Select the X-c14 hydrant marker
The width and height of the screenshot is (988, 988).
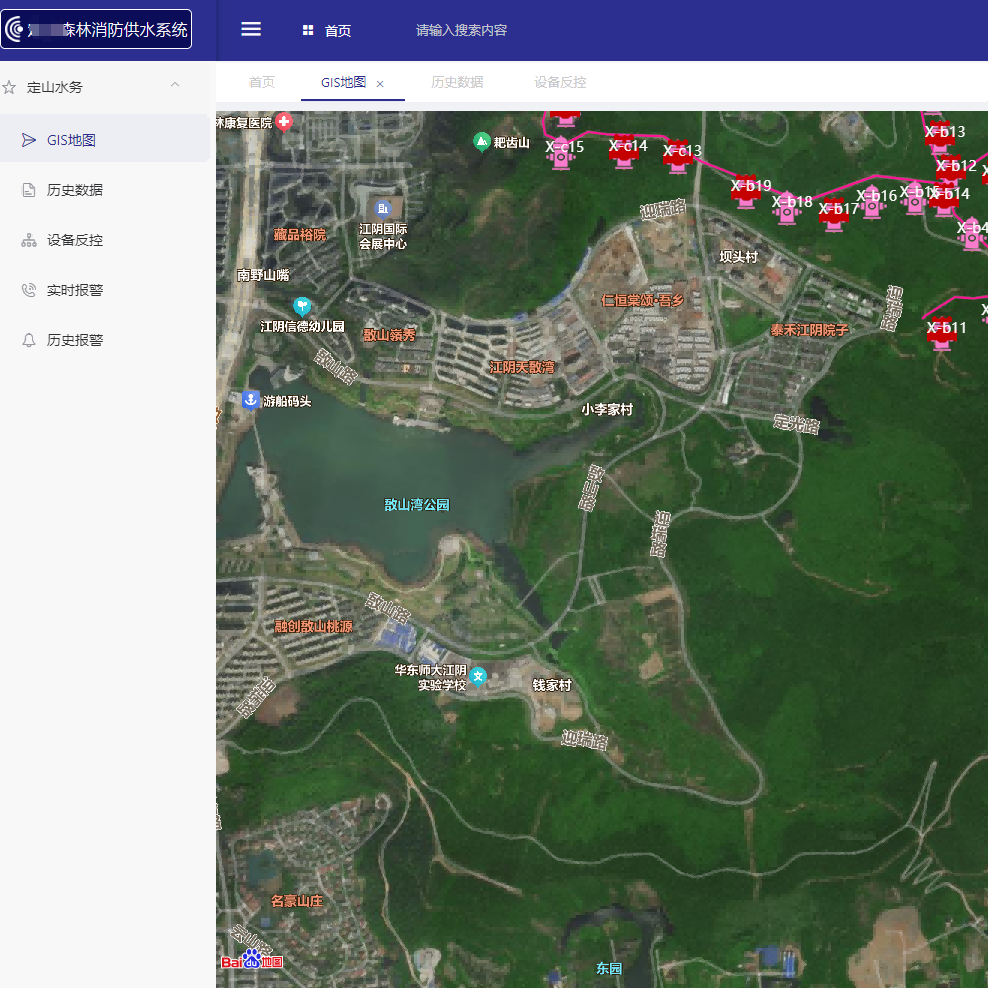pos(626,153)
